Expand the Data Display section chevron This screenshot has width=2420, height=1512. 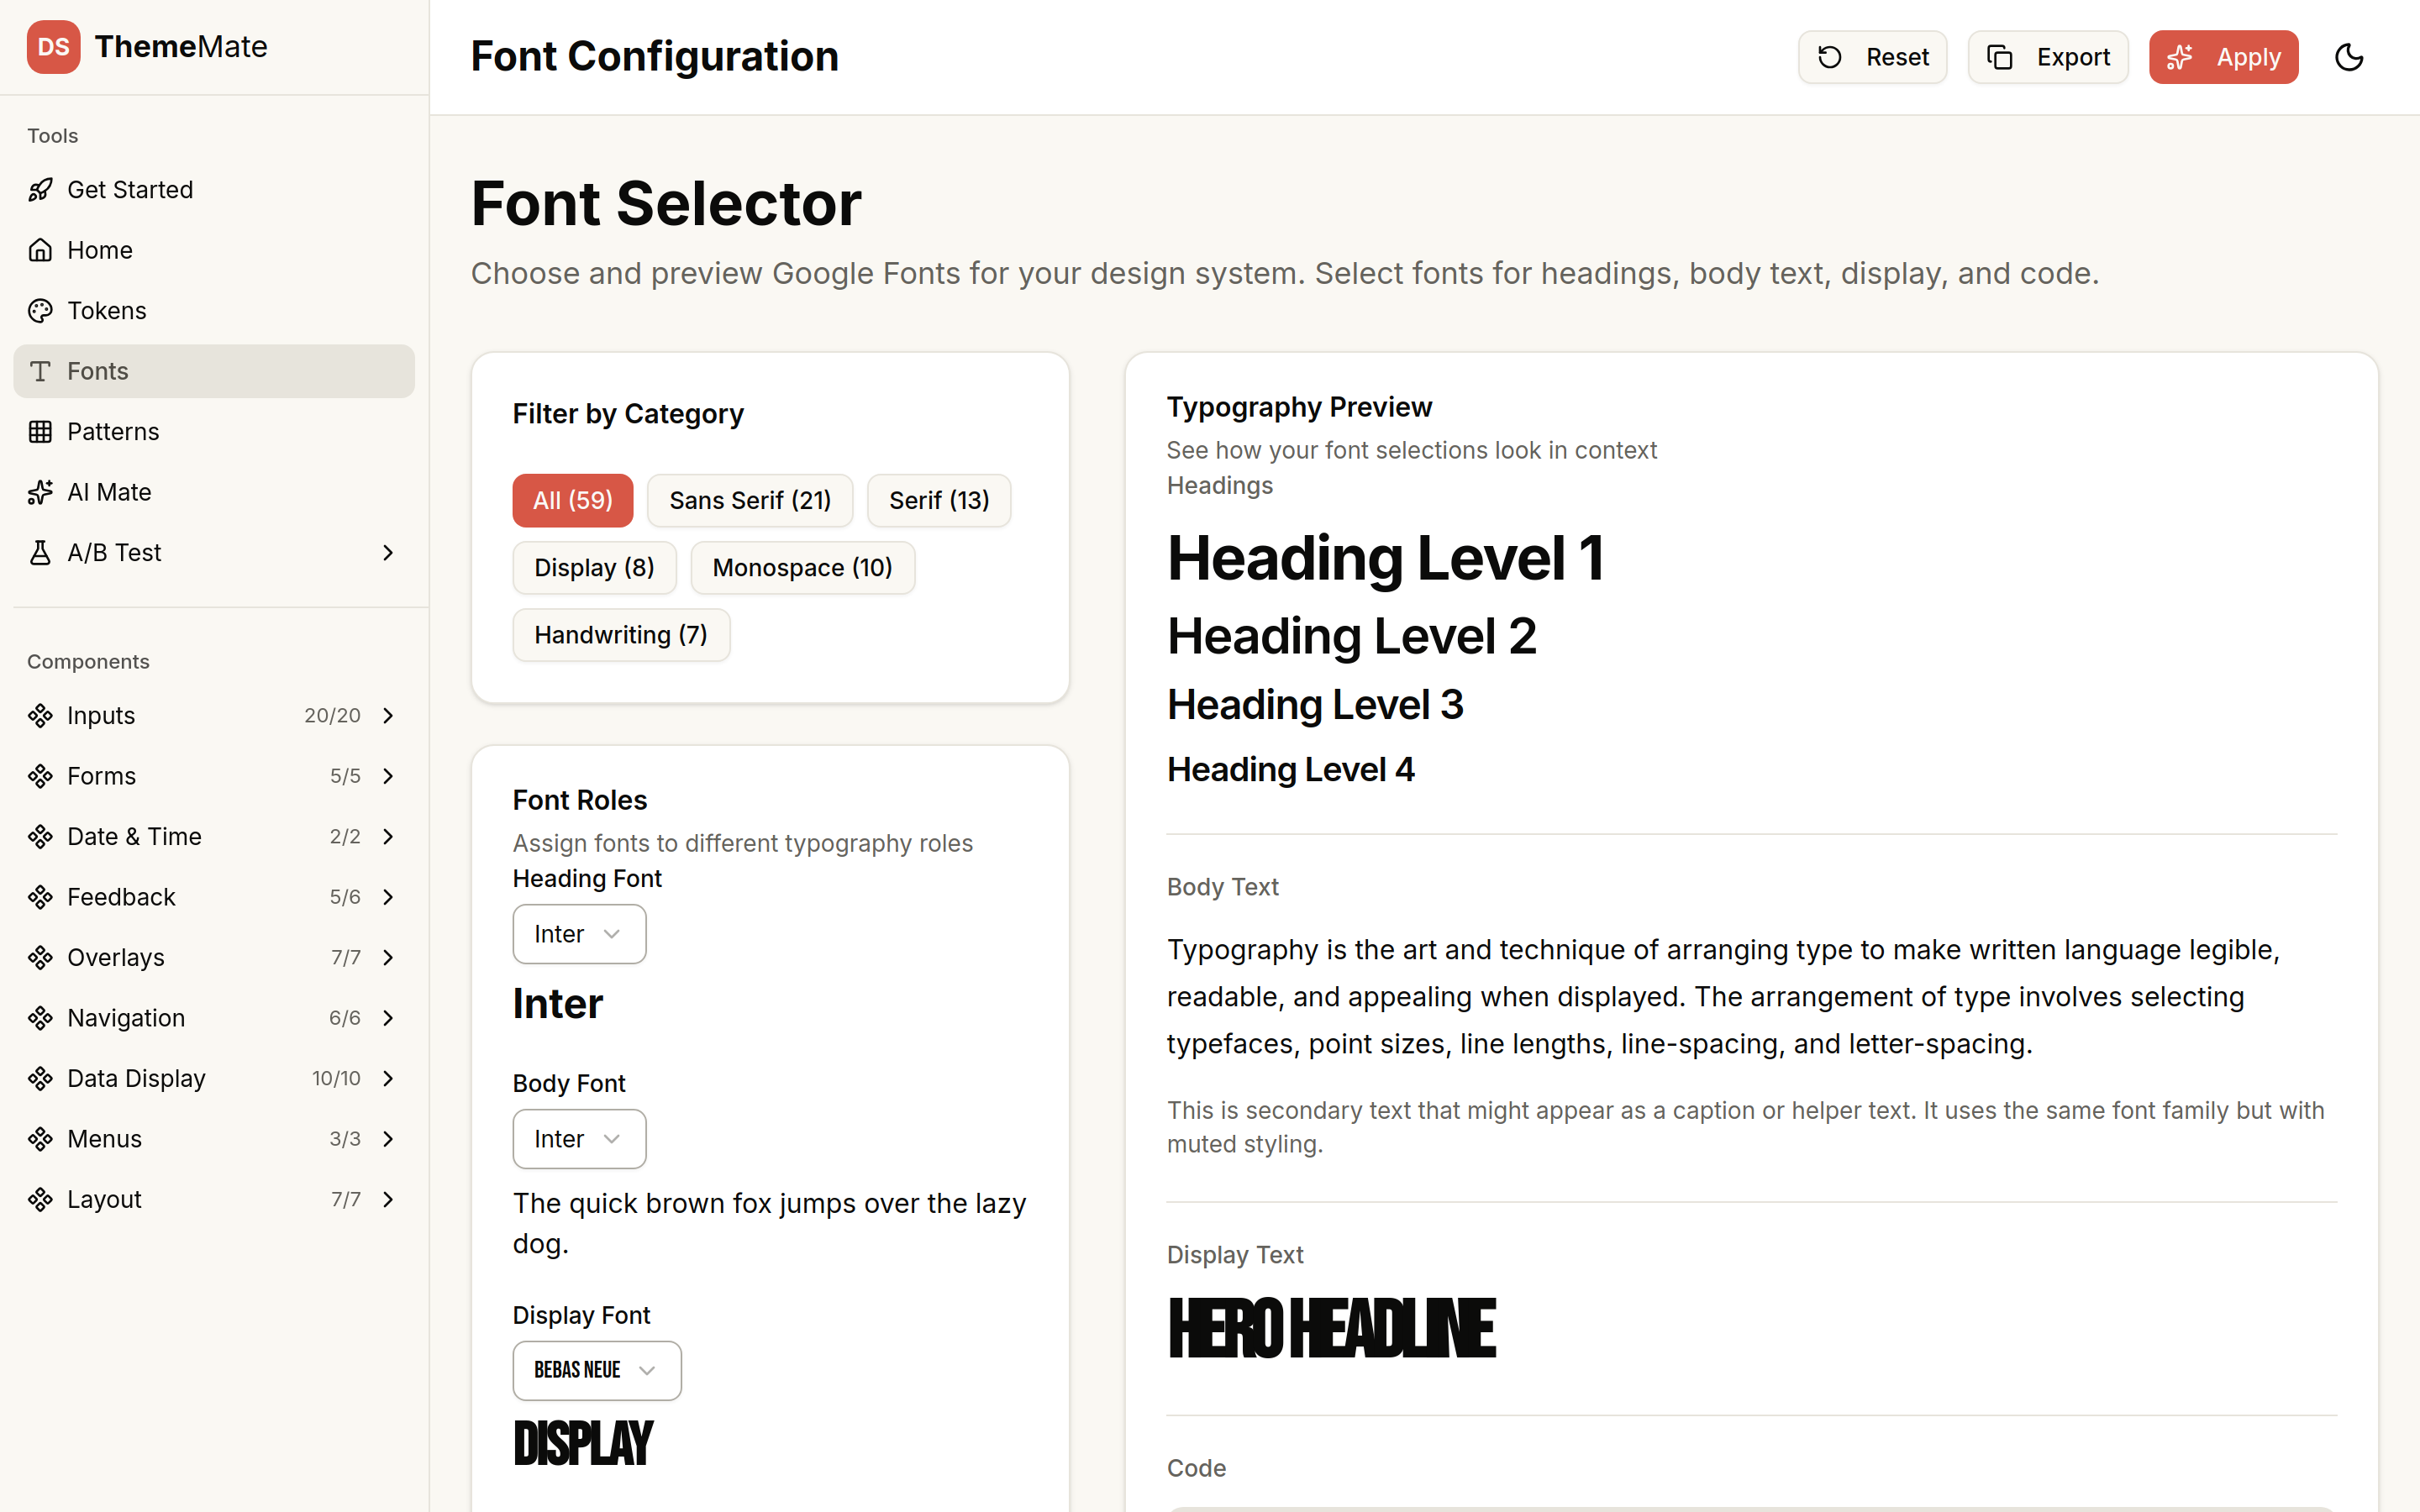point(388,1079)
